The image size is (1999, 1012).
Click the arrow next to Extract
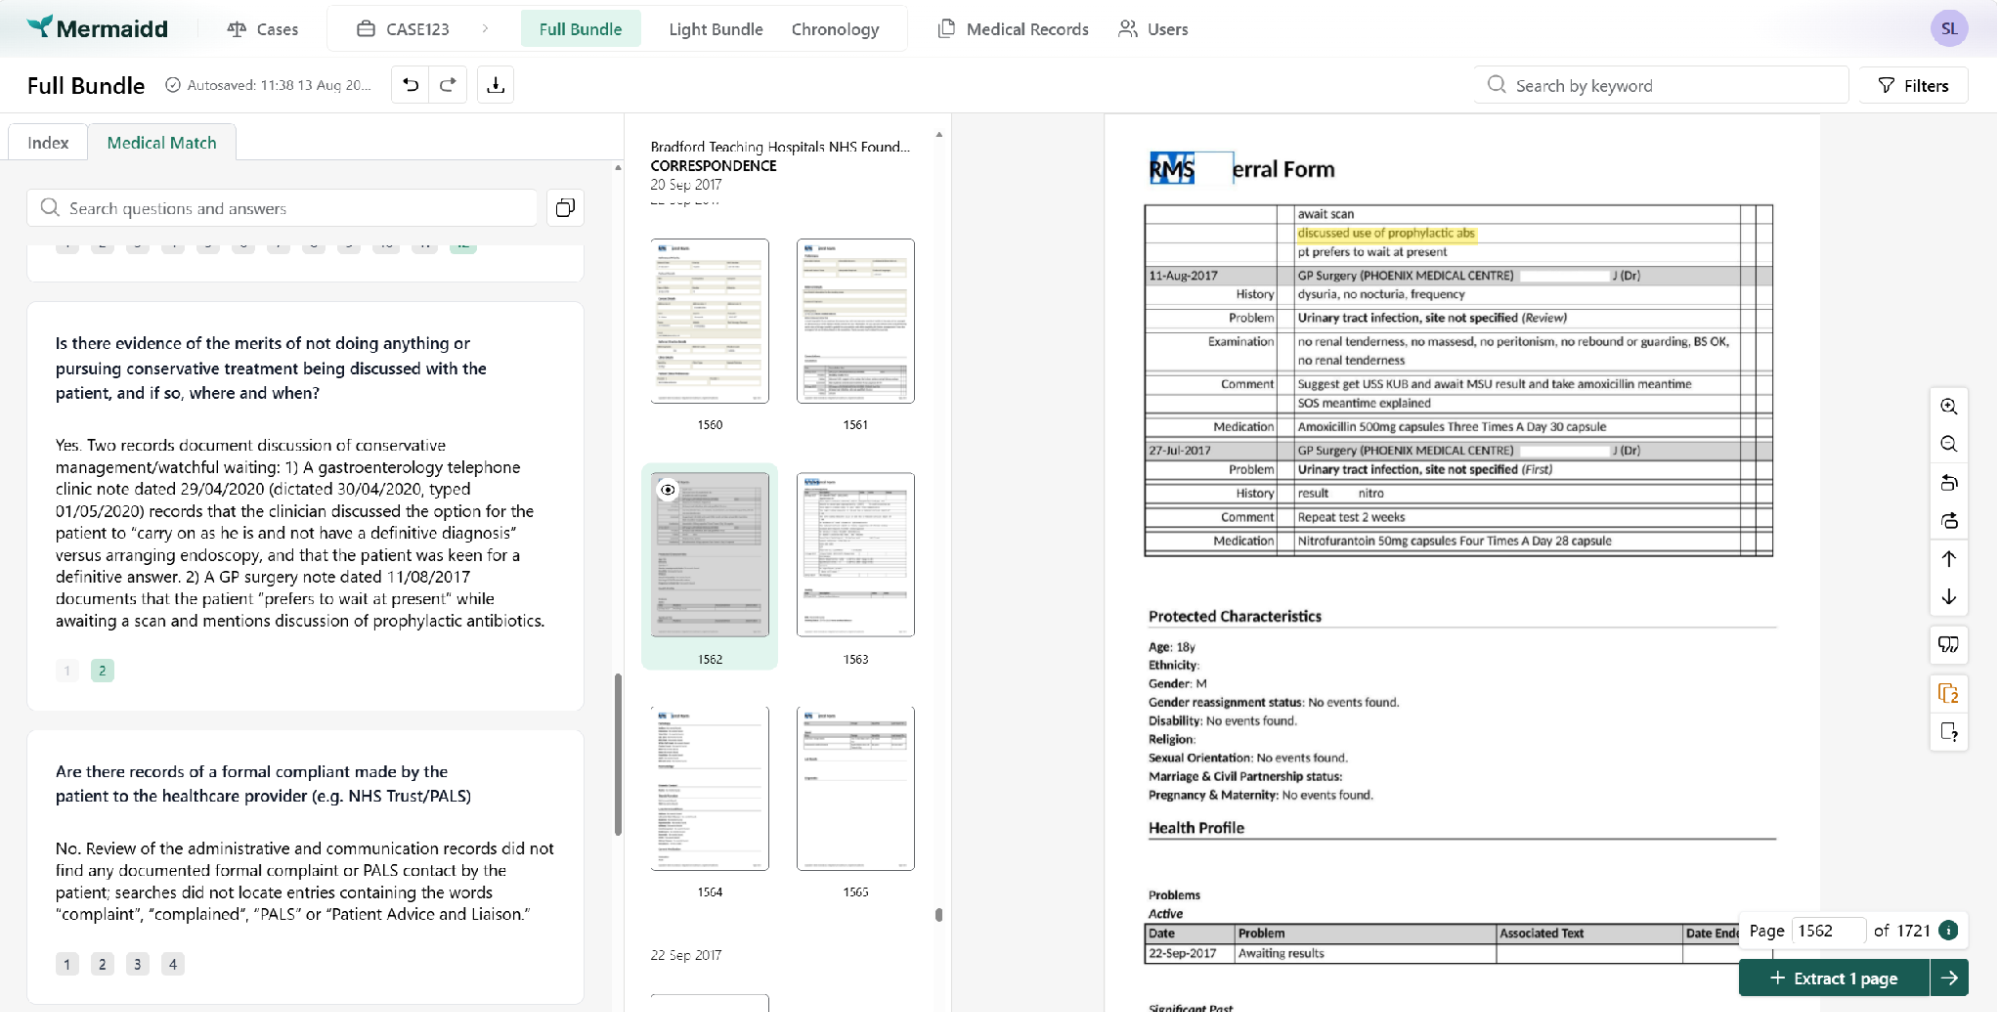1949,978
